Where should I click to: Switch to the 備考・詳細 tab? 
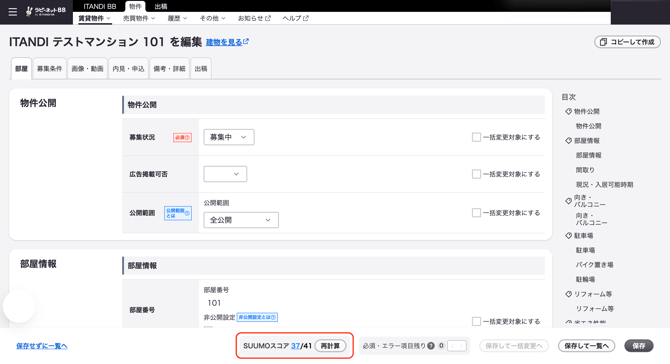(169, 68)
